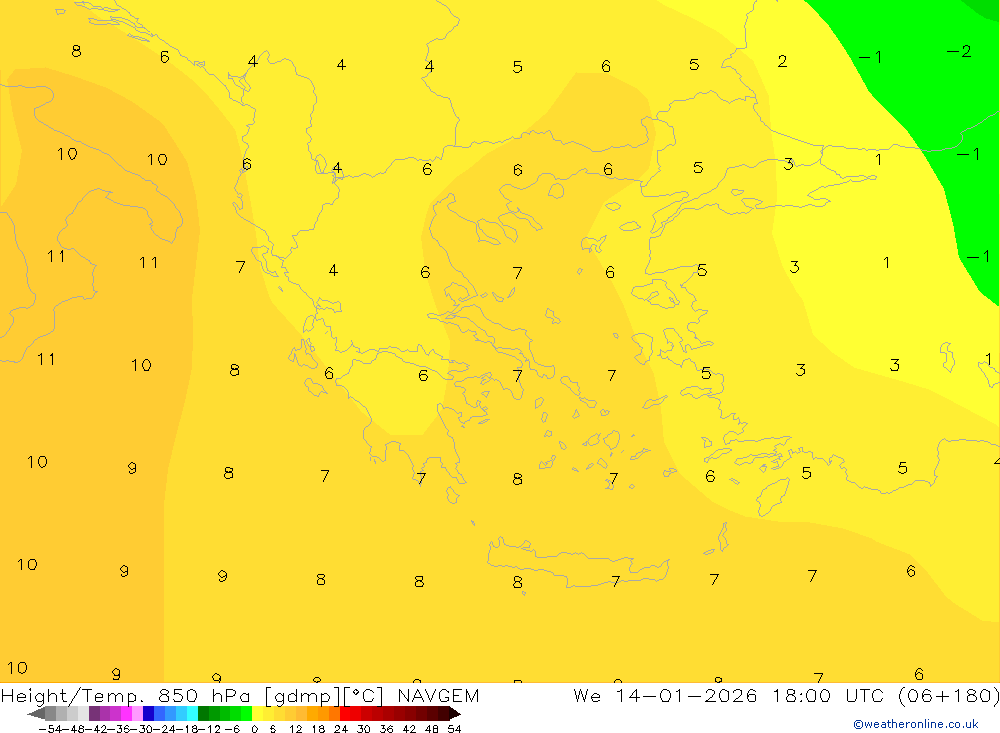Click the "[gdmp][°C]" units label
1000x733 pixels.
tap(324, 696)
